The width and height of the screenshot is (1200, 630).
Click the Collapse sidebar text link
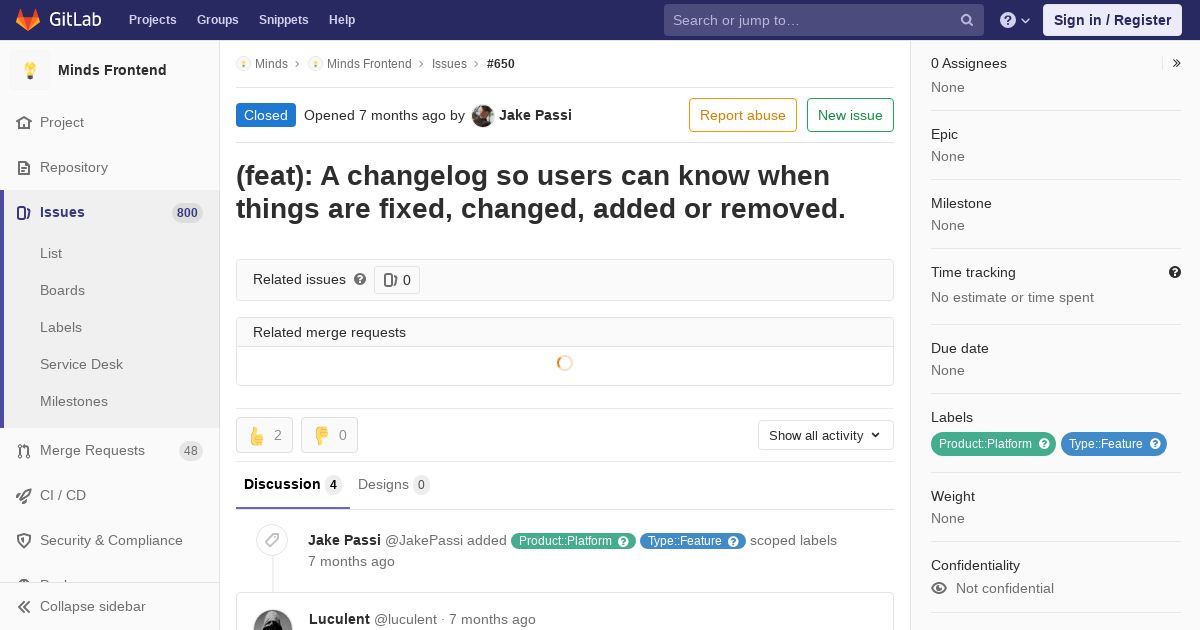(x=93, y=607)
